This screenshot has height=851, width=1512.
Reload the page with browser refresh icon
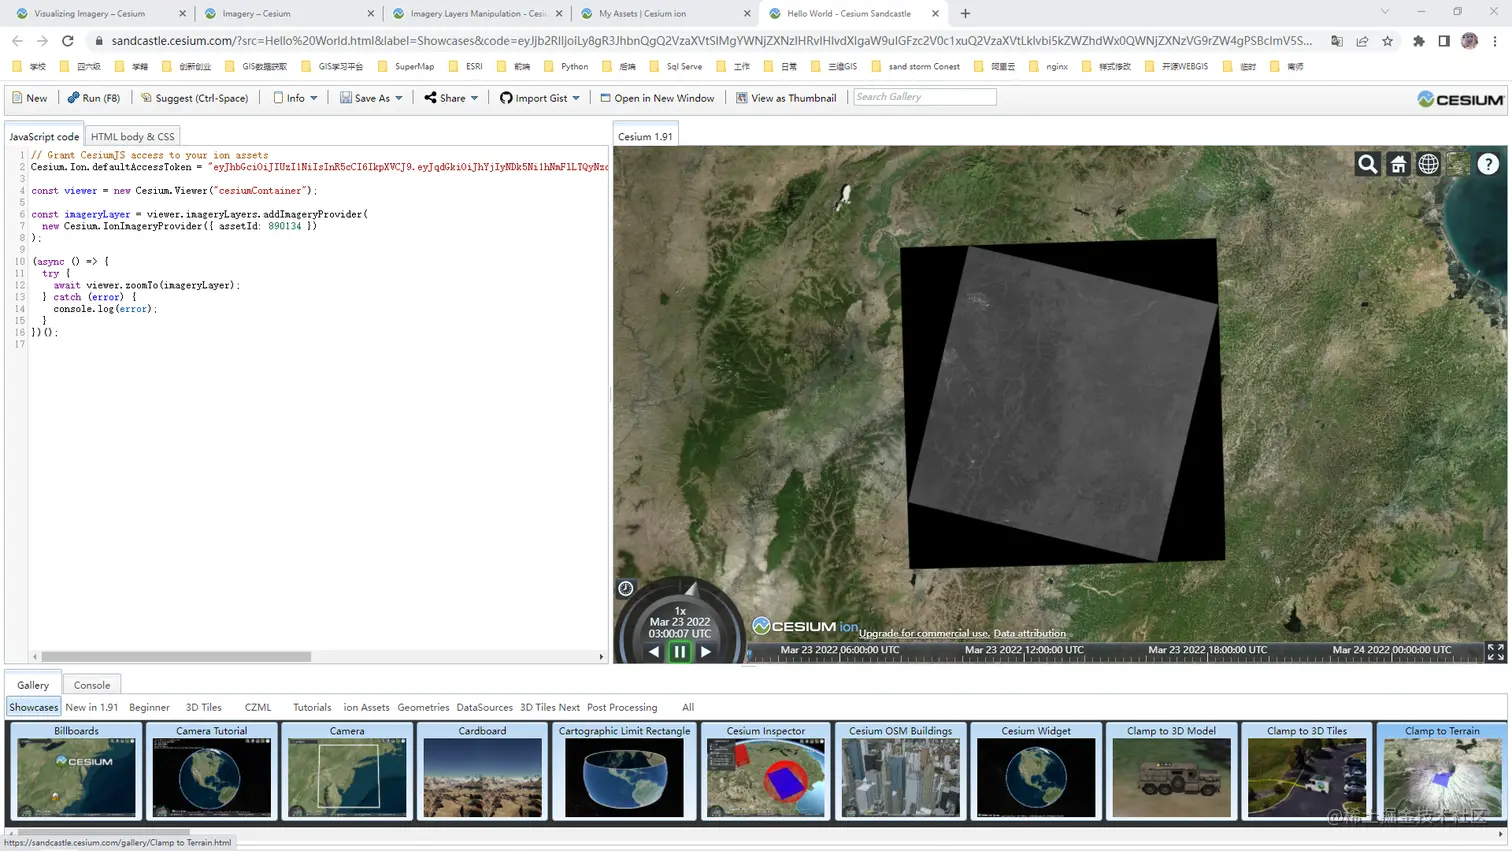(x=68, y=41)
